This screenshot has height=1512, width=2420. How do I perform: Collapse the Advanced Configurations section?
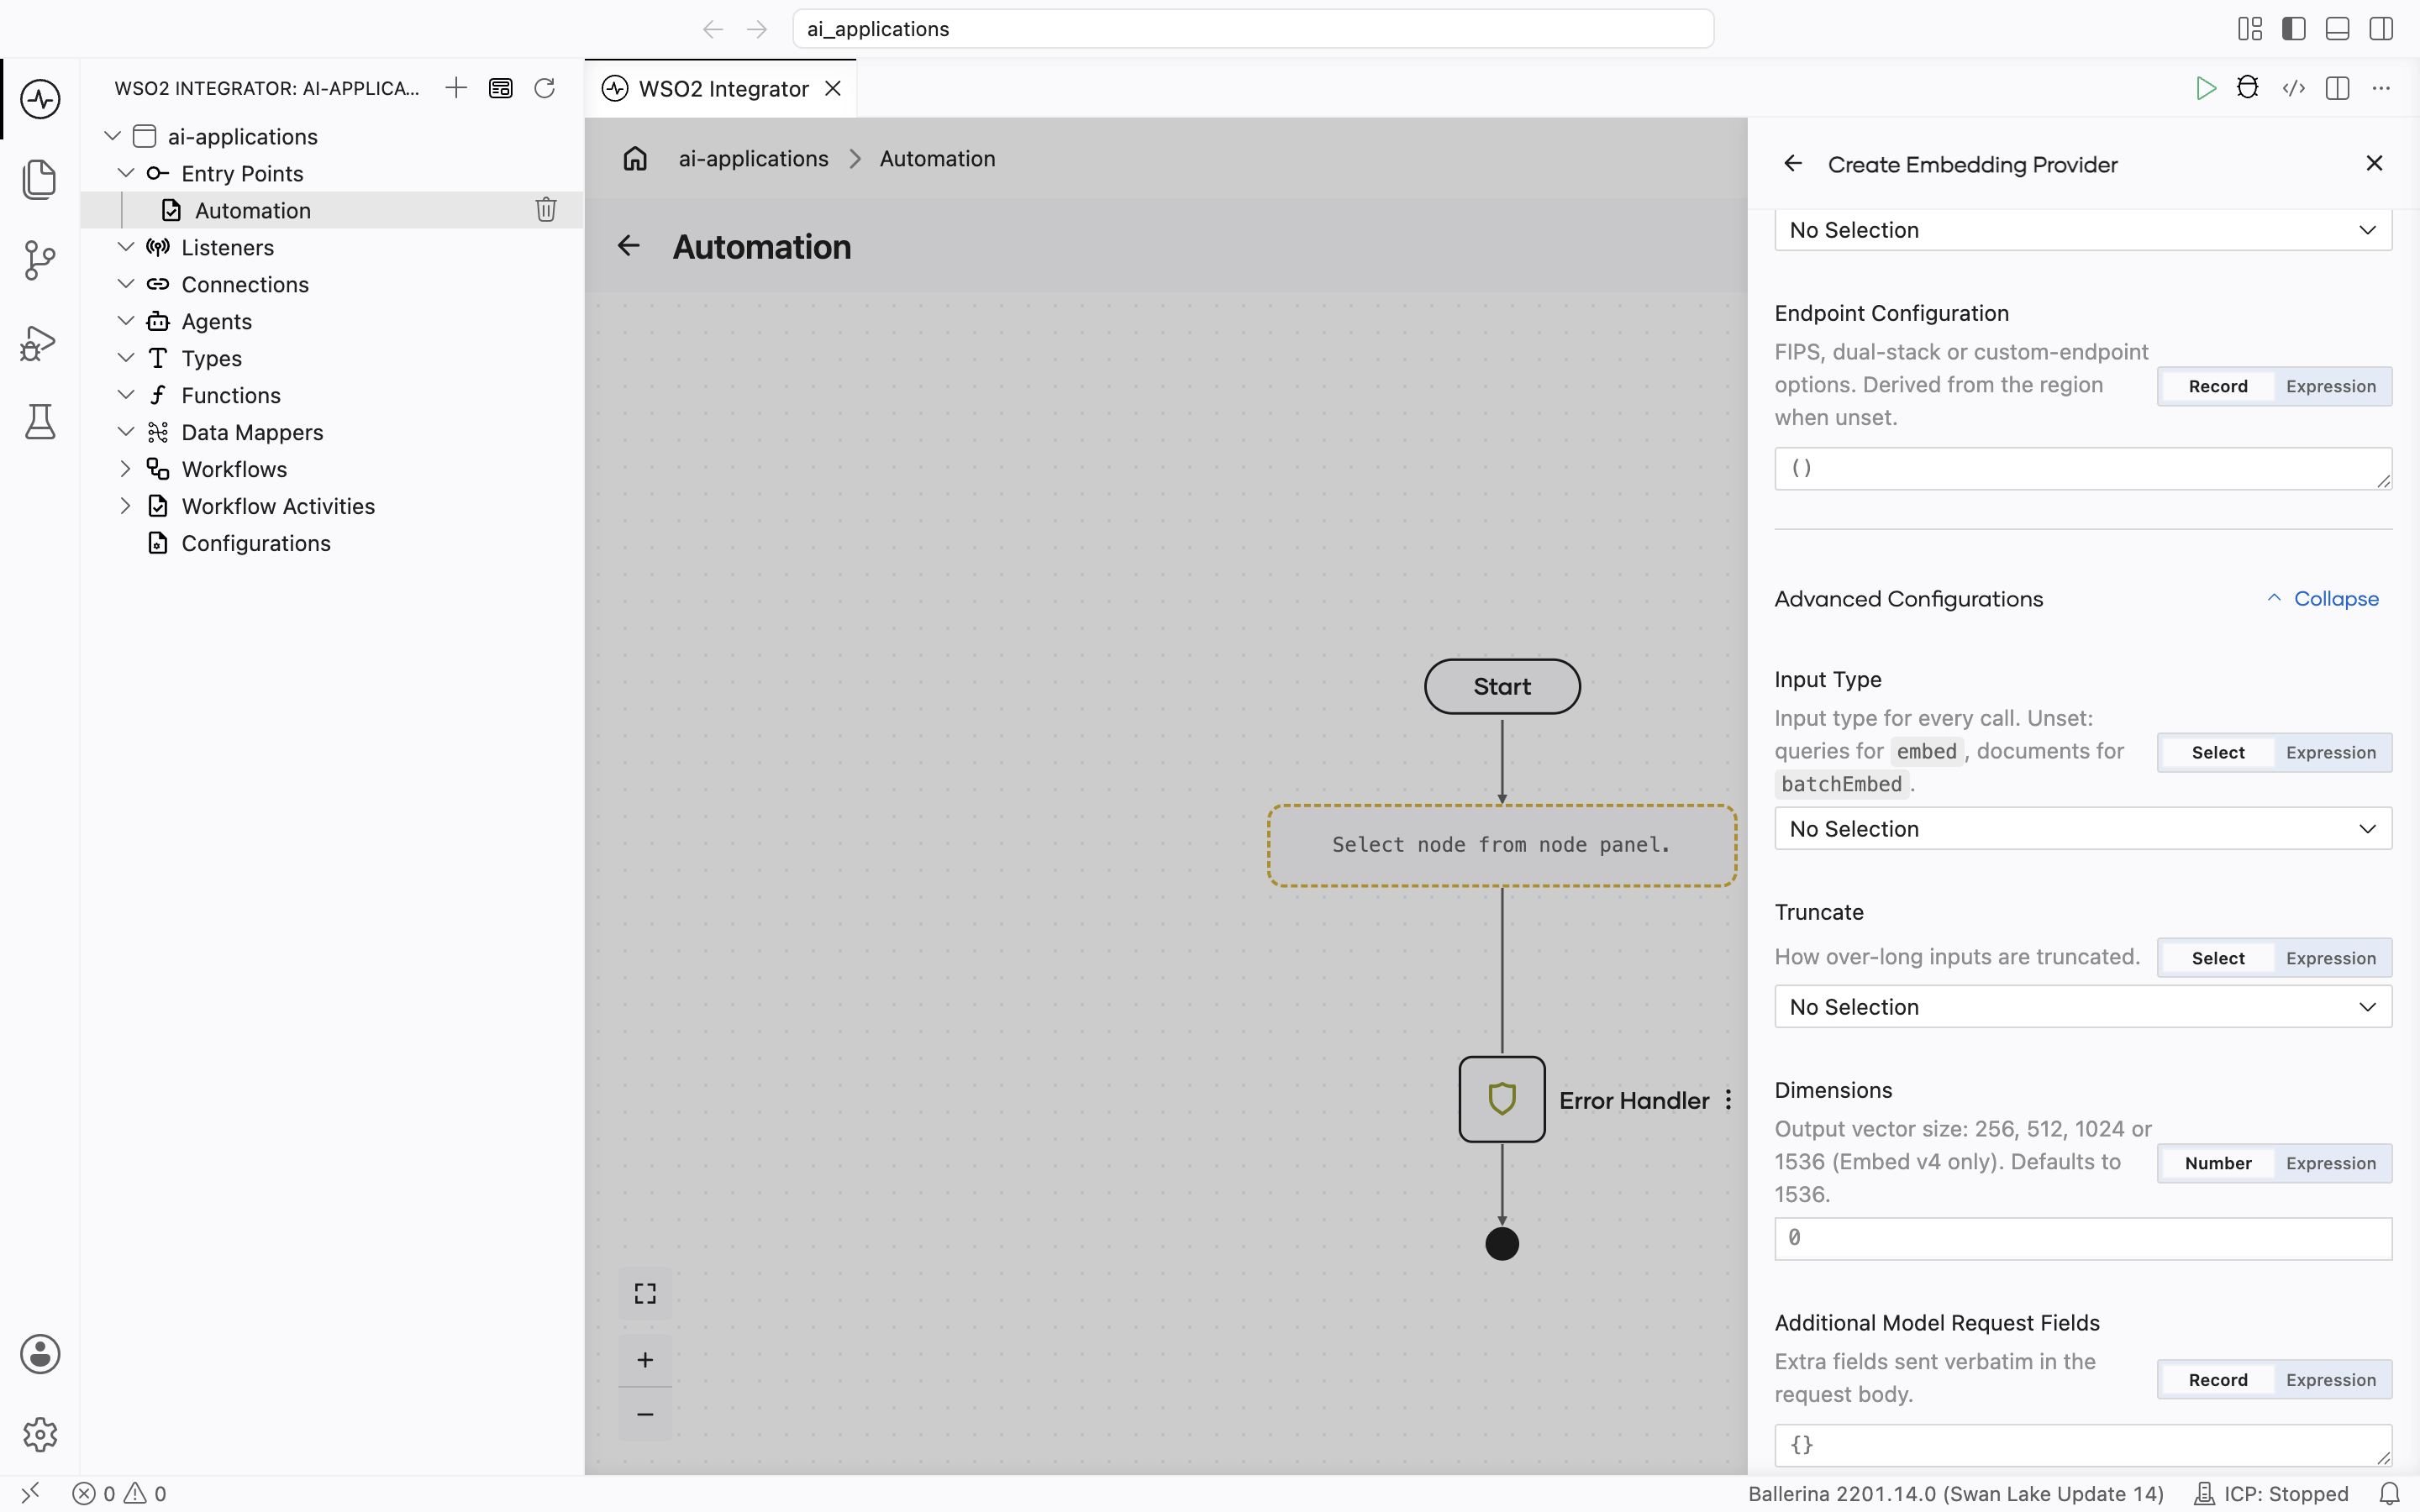coord(2322,599)
